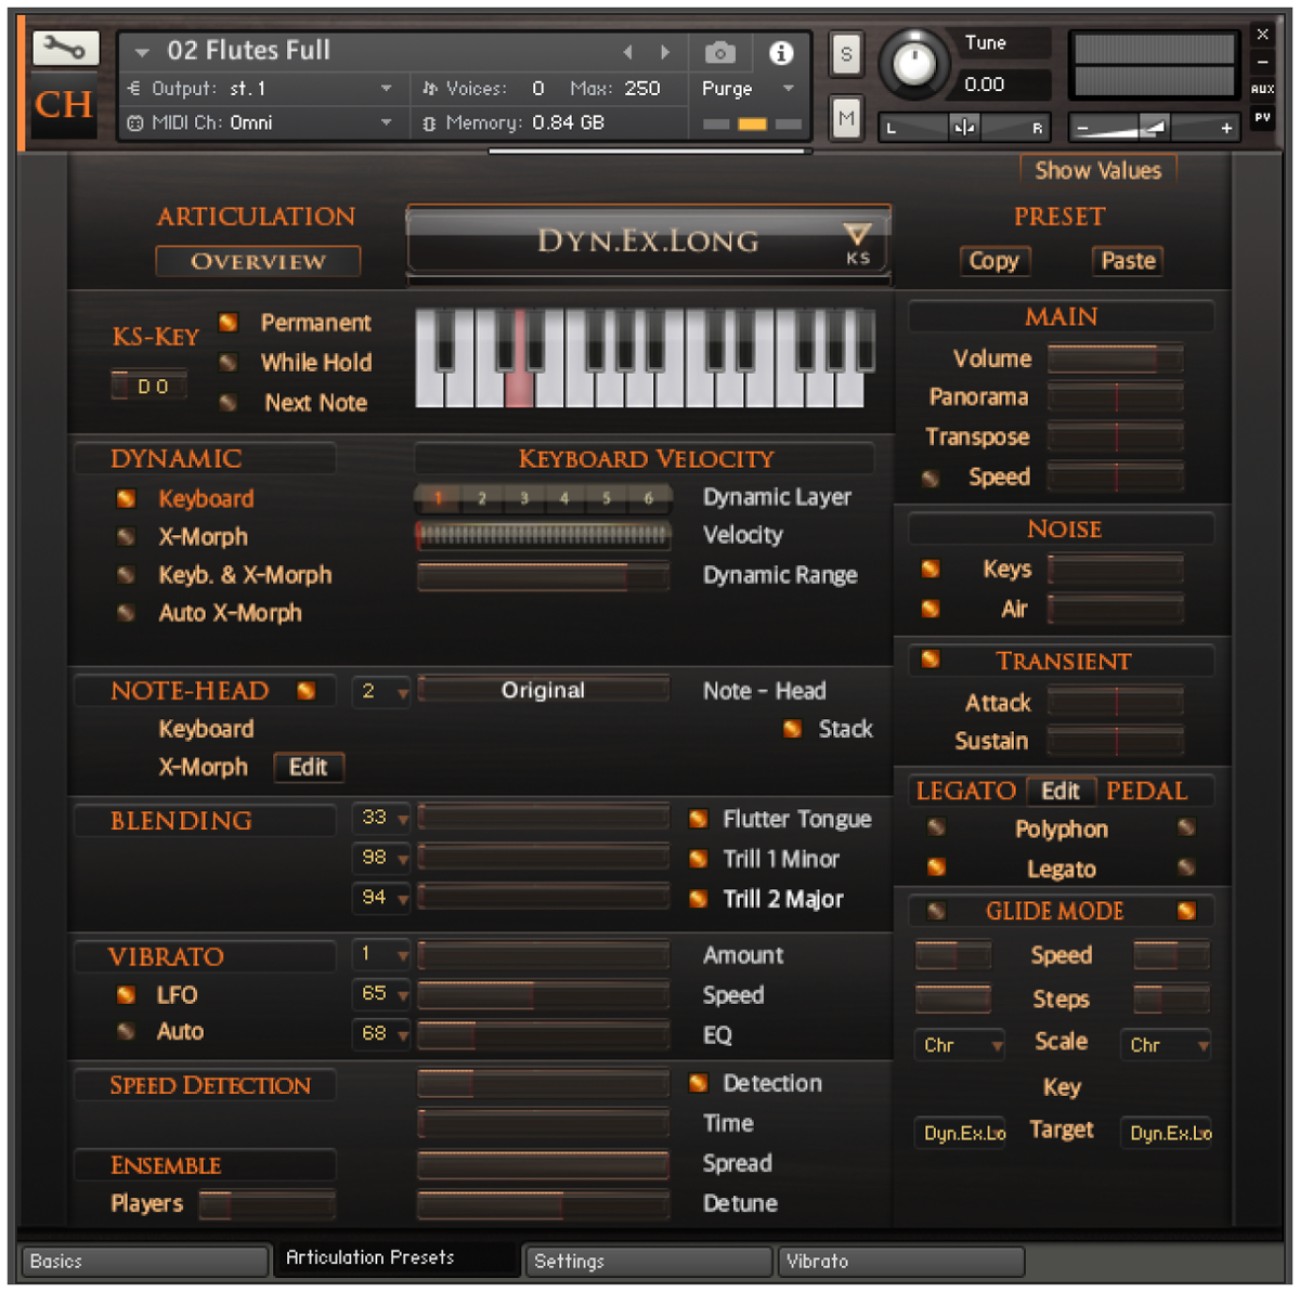
Task: Open the Pedal tab next to Legato
Action: pyautogui.click(x=1147, y=791)
